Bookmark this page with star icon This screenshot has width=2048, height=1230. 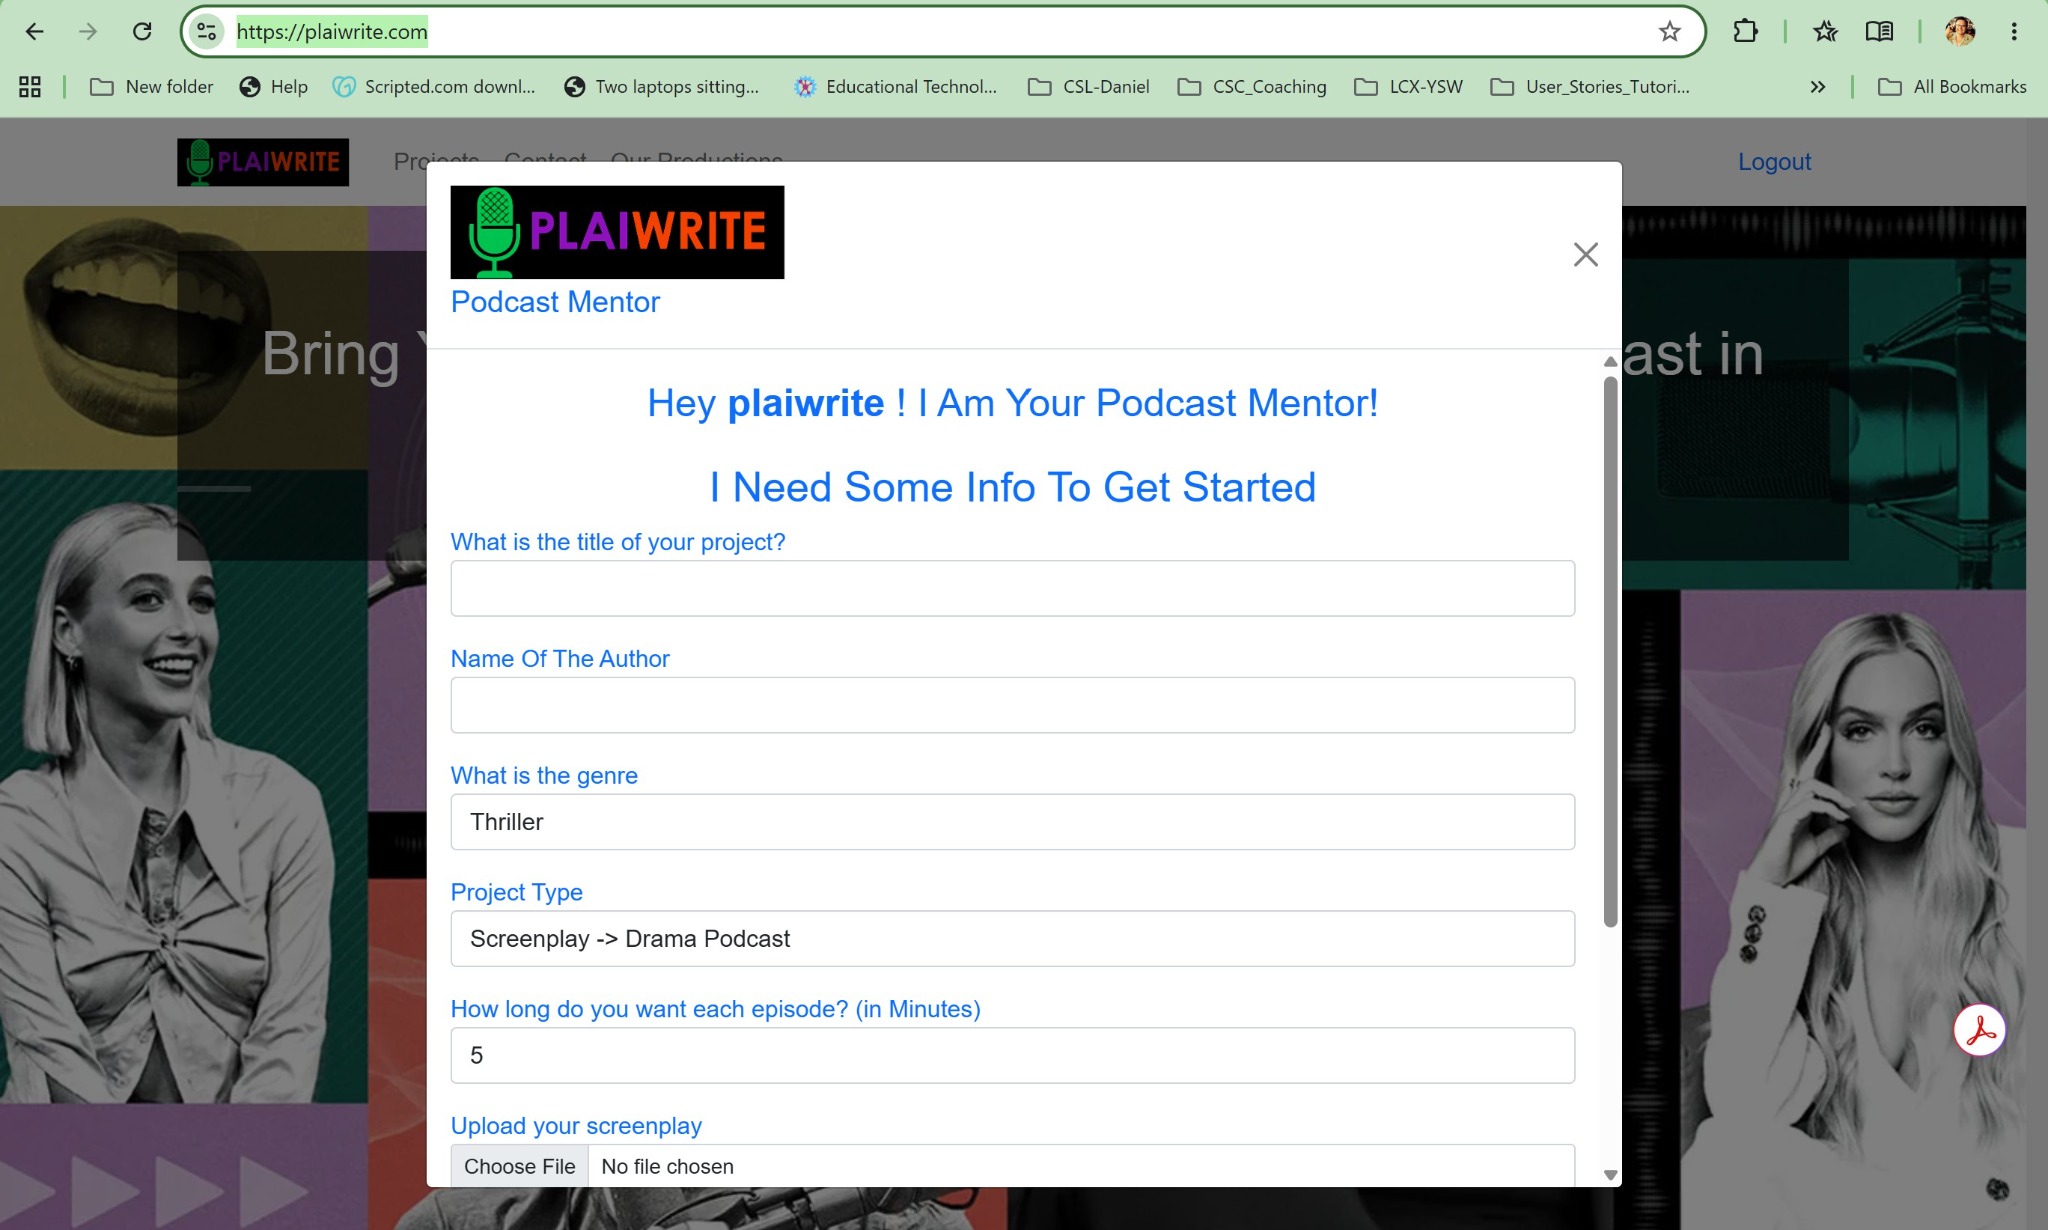pos(1669,32)
